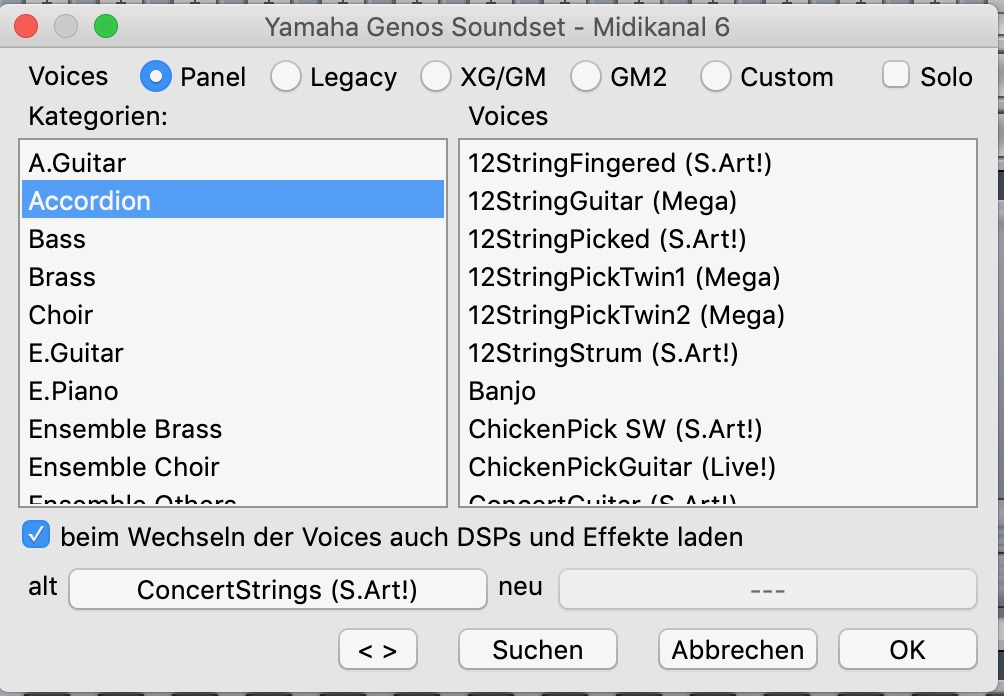Enable the Solo checkbox
The image size is (1004, 696).
[x=896, y=76]
